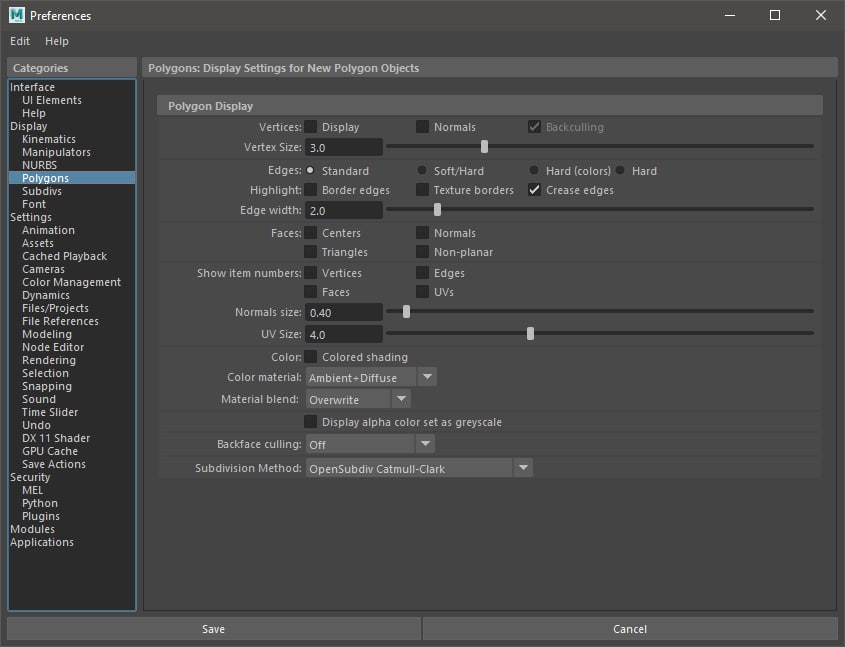Enable Colored shading checkbox
This screenshot has width=845, height=647.
tap(310, 357)
